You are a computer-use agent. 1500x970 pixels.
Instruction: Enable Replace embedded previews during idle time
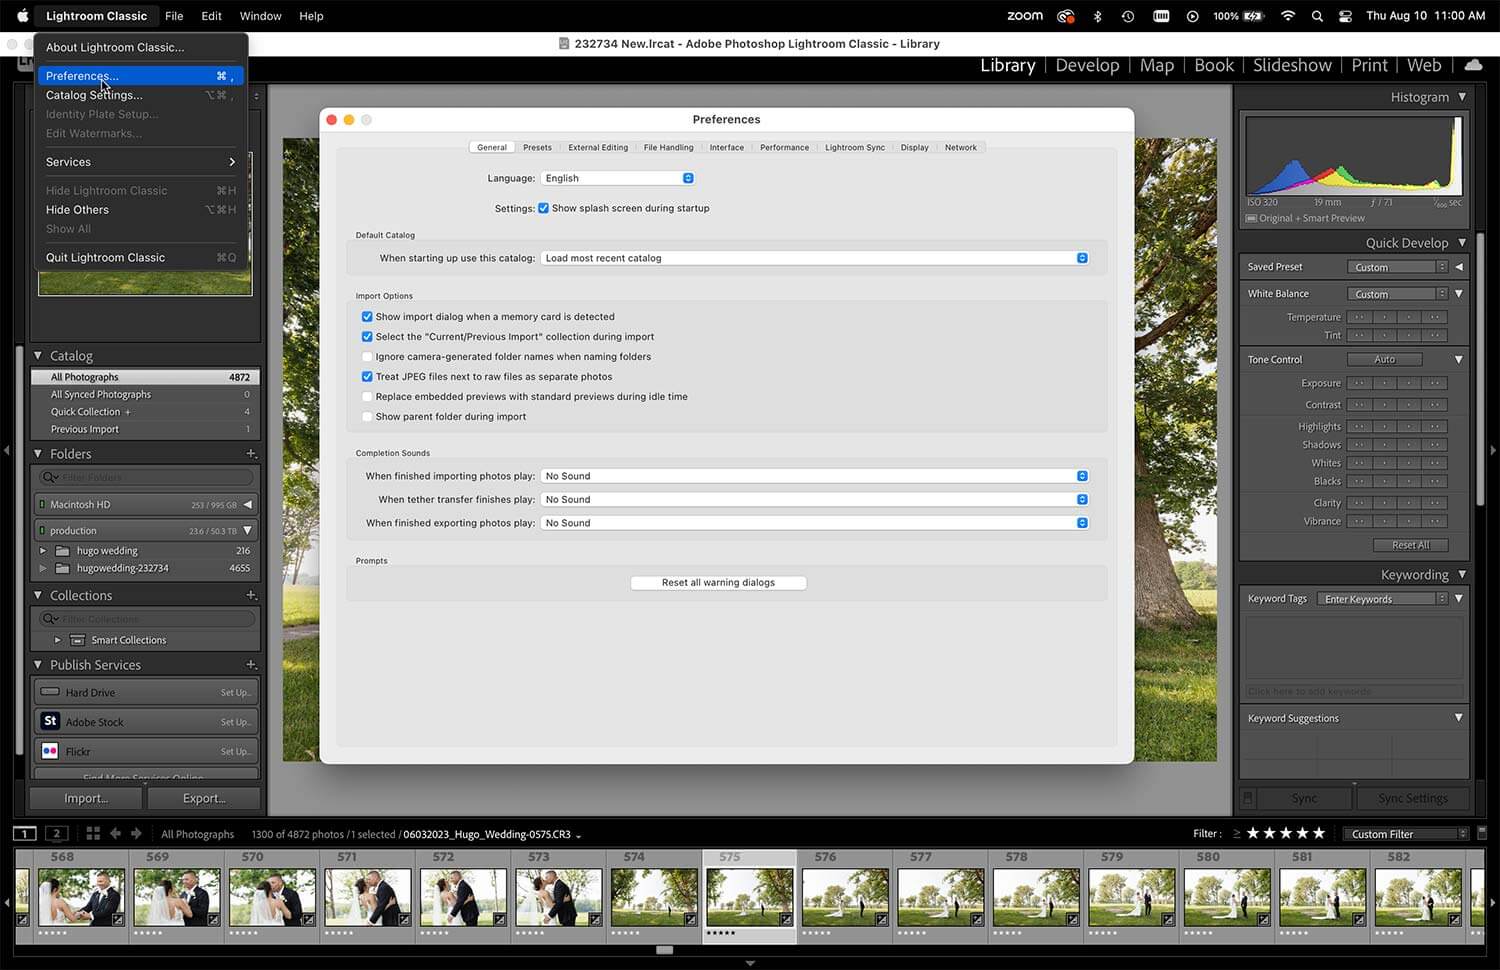pos(367,397)
